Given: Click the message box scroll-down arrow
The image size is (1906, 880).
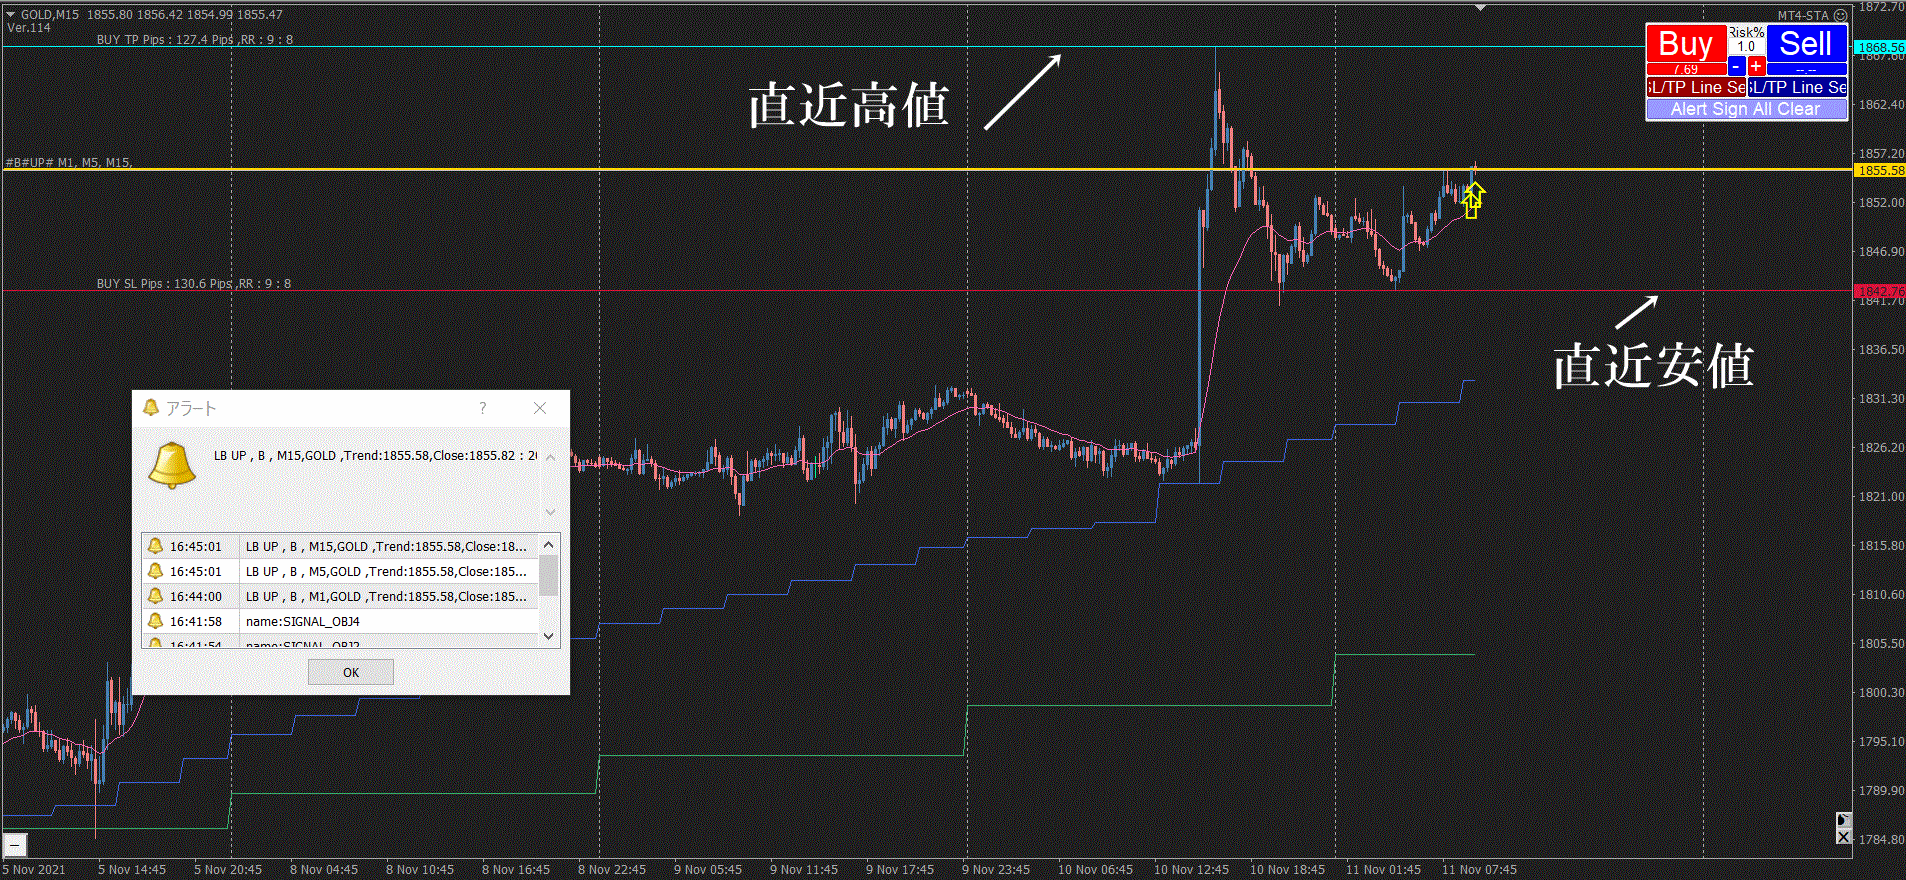Looking at the screenshot, I should point(550,512).
